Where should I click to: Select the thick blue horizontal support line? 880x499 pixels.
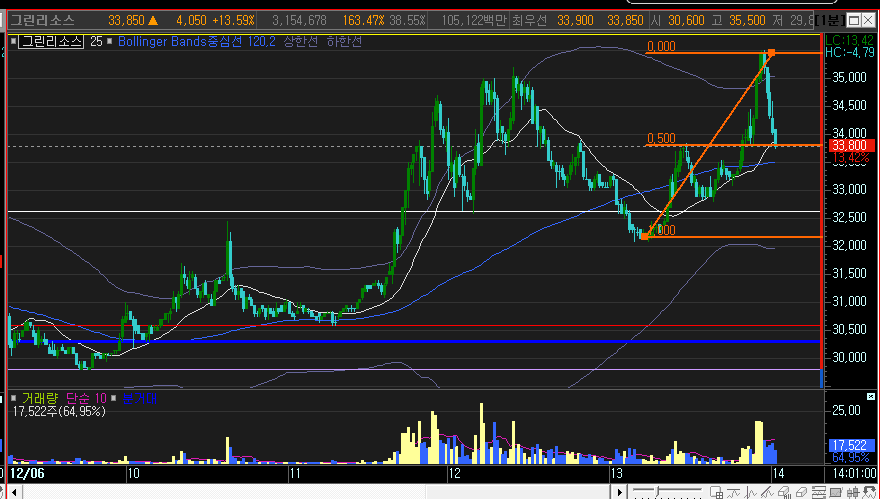point(414,341)
